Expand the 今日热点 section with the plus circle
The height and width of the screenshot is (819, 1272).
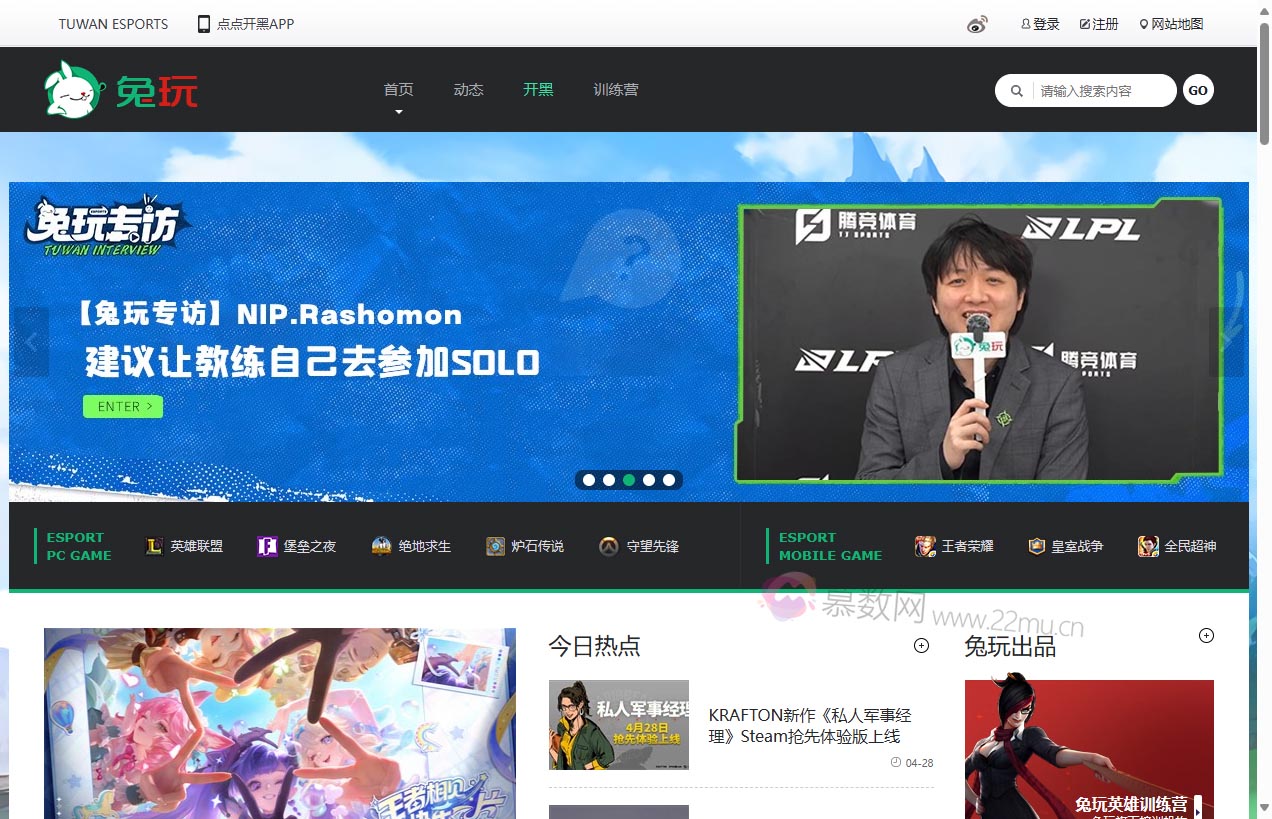[x=920, y=645]
